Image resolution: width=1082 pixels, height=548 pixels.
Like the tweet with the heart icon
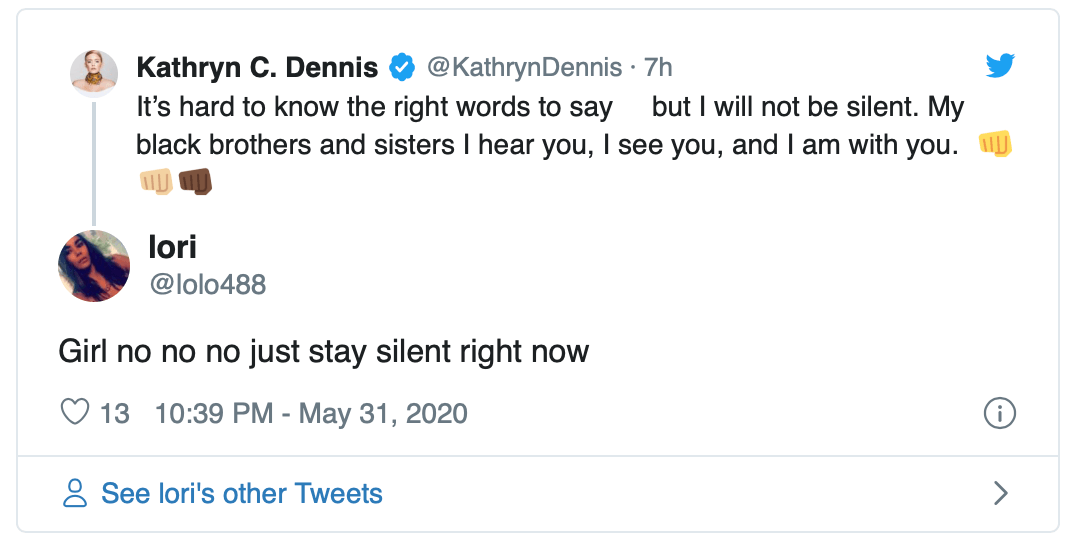[75, 412]
